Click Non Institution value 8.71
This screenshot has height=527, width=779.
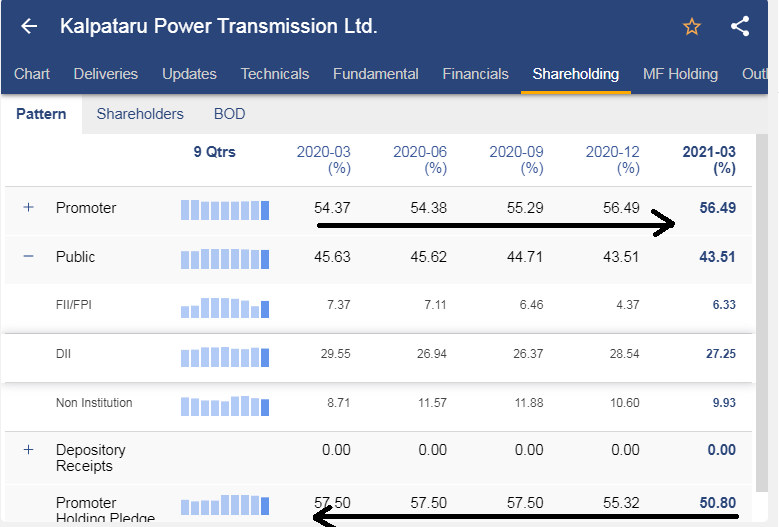[x=339, y=402]
